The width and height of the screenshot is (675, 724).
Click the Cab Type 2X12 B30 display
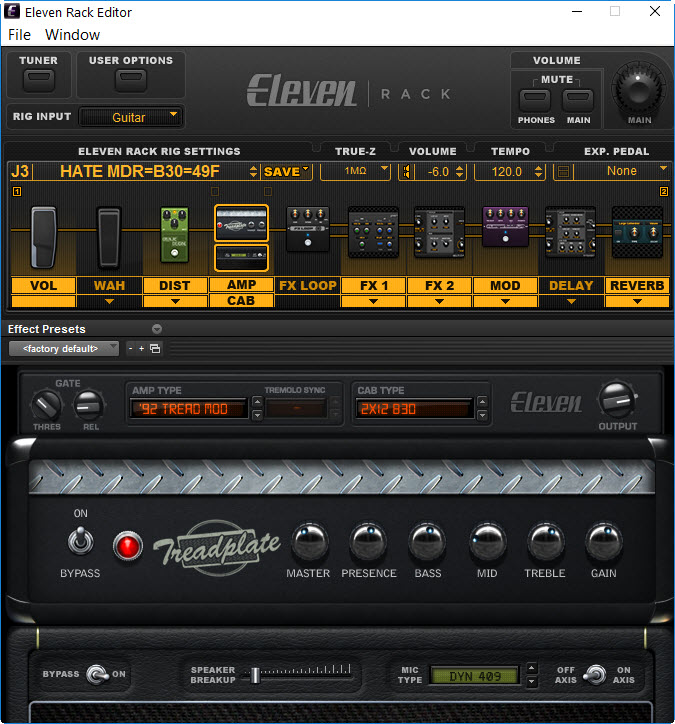pos(414,409)
